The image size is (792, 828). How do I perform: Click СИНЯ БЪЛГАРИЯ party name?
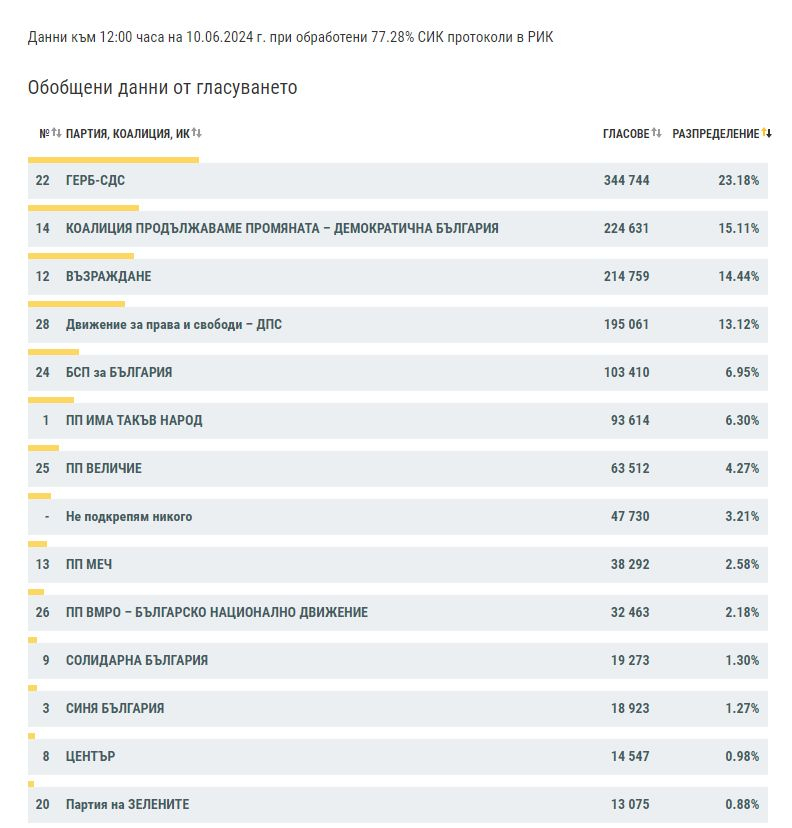click(x=115, y=709)
